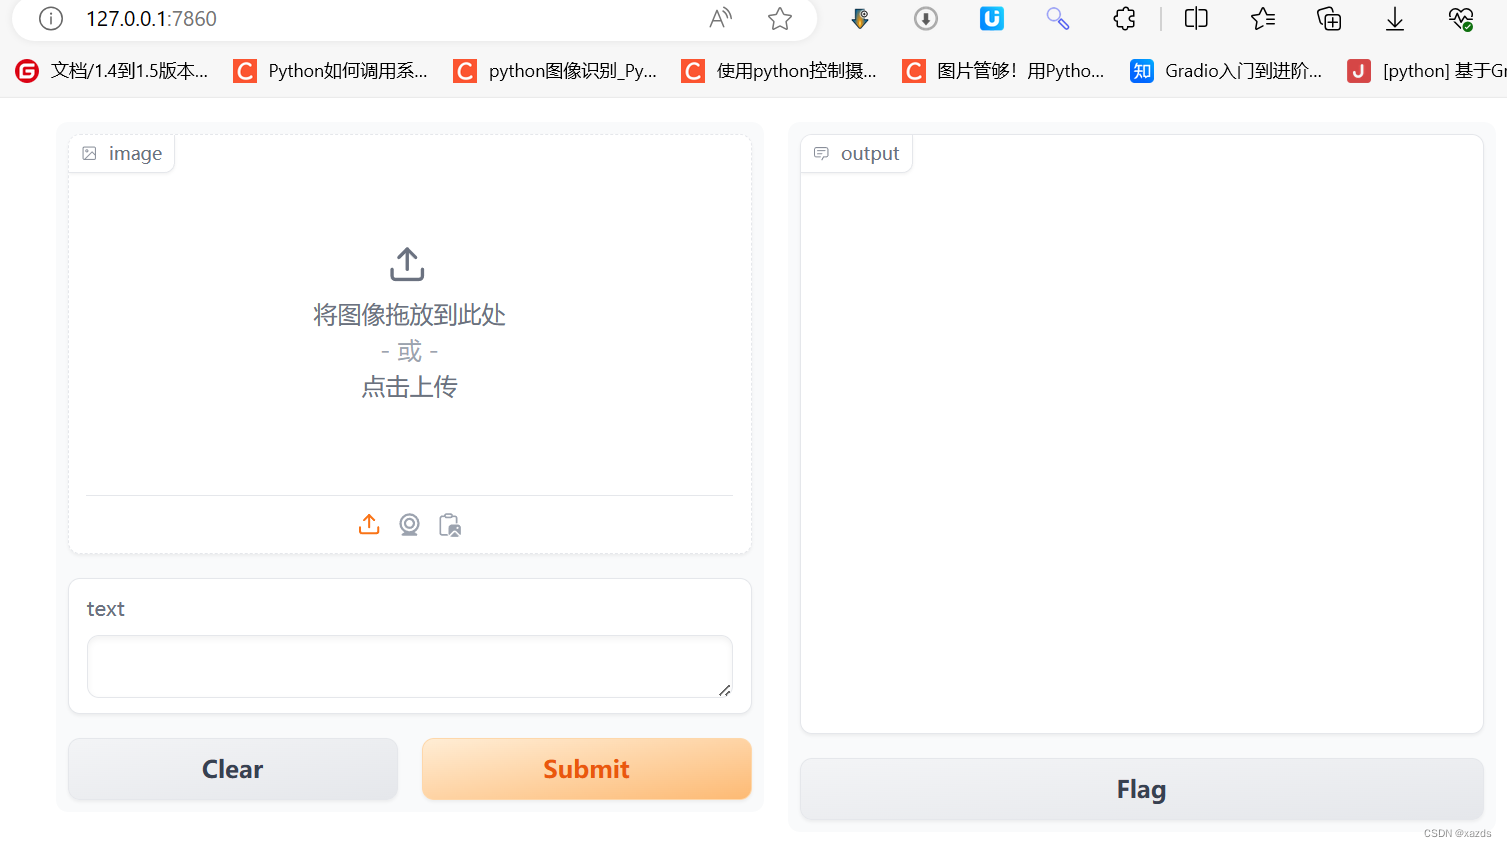Click the blue U extension icon
1507x847 pixels.
(991, 18)
